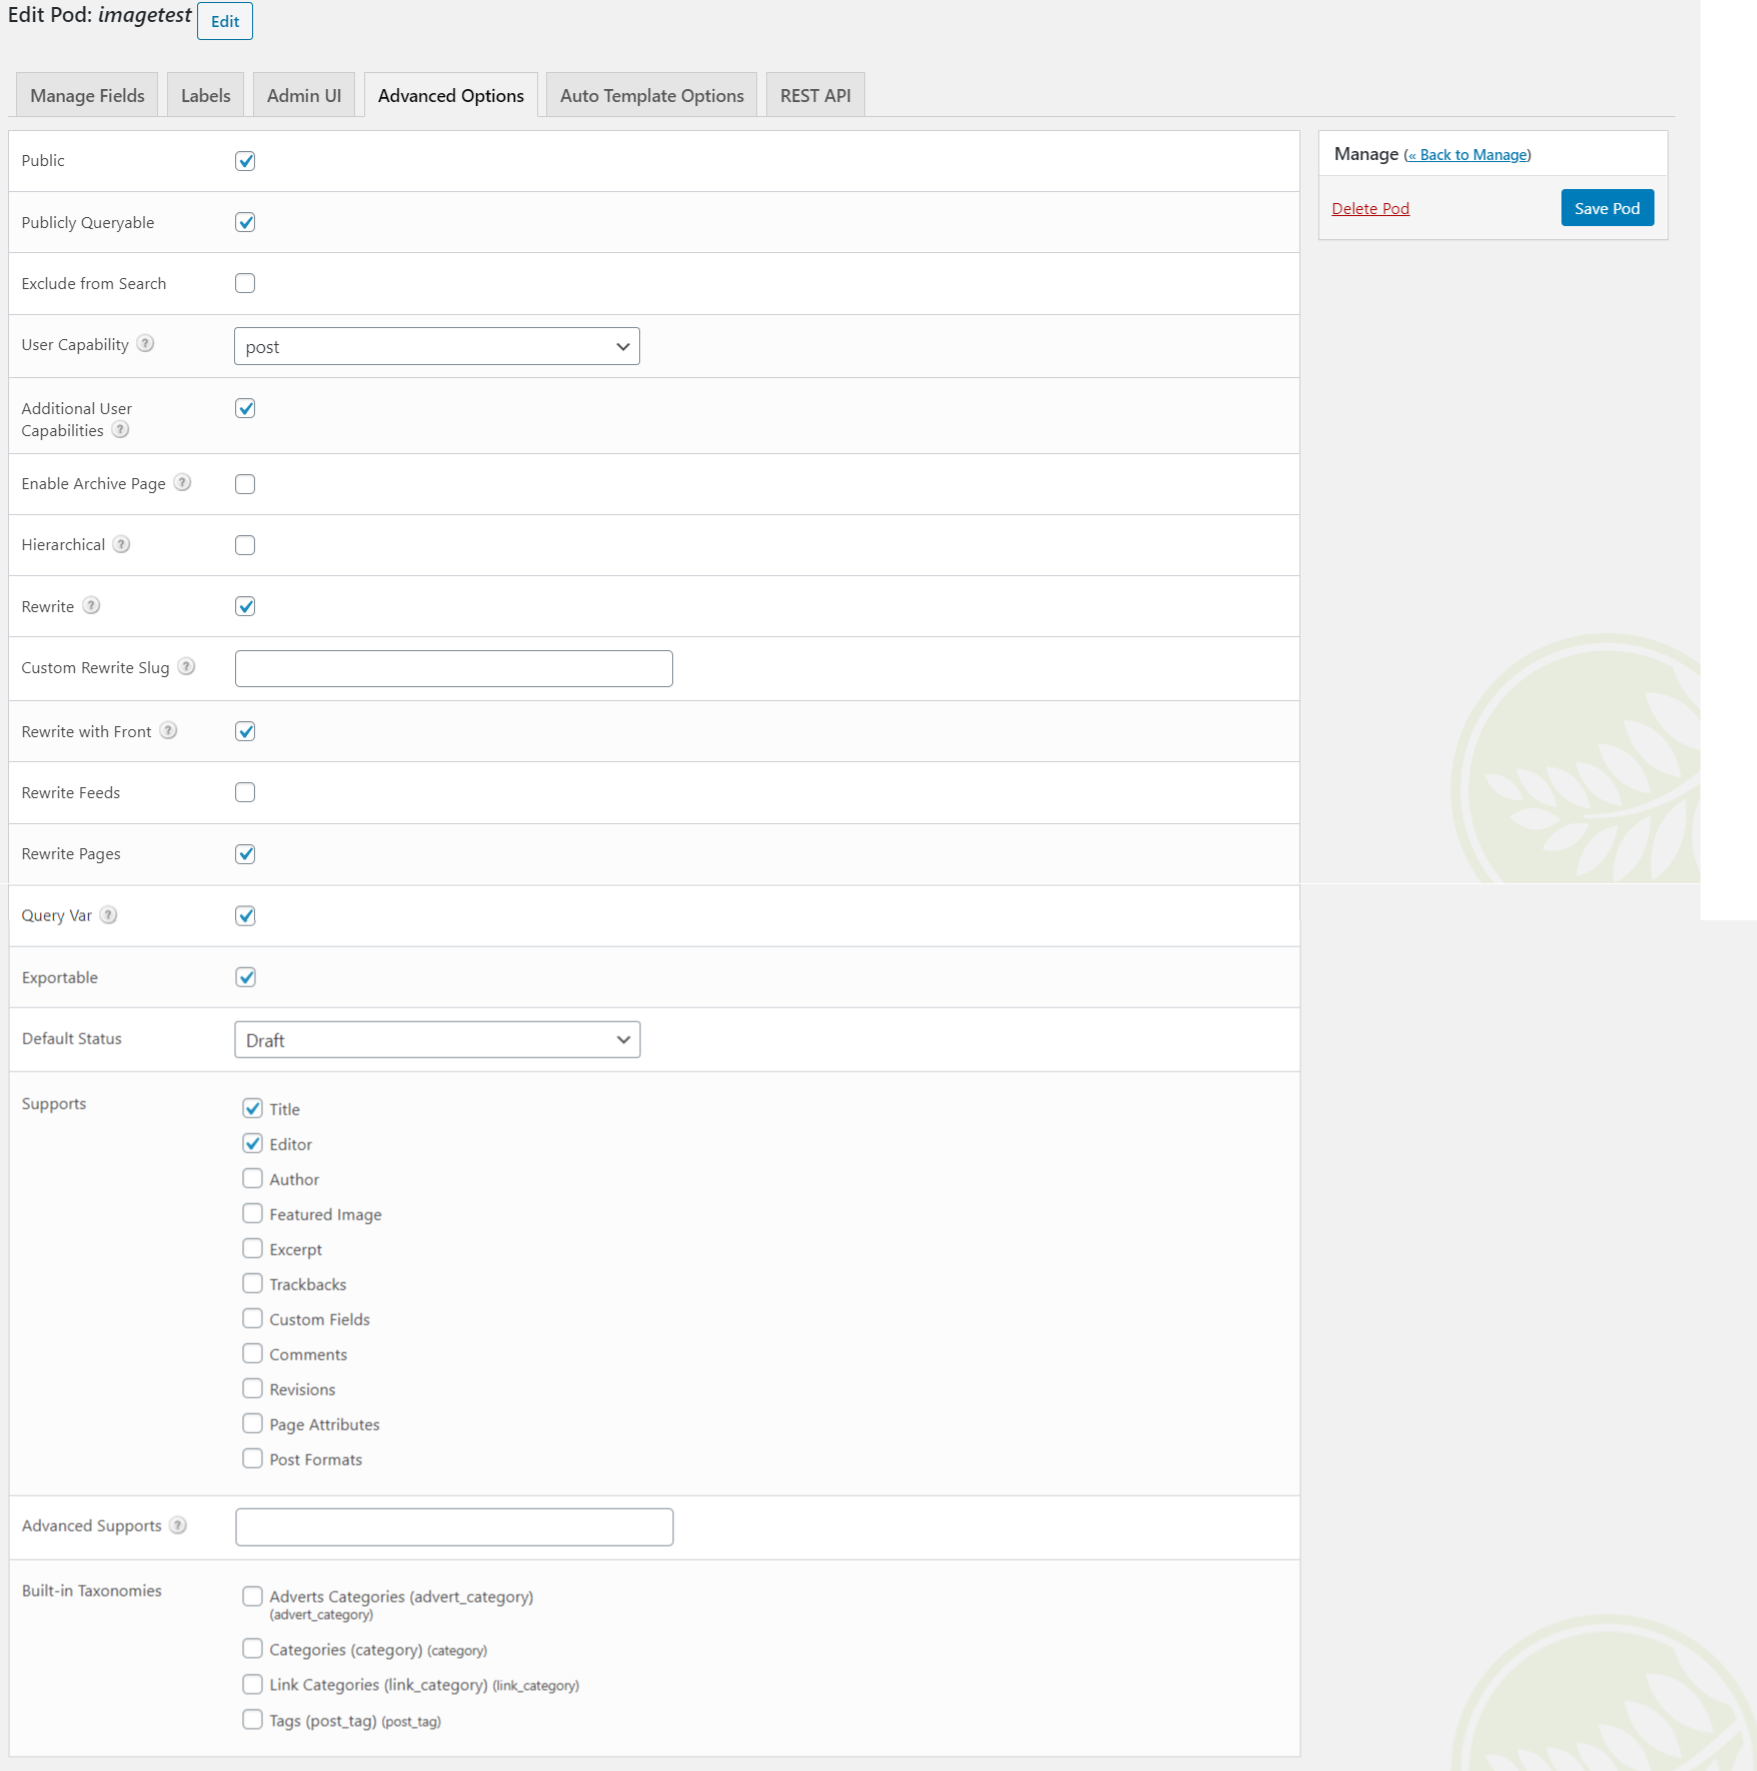Viewport: 1757px width, 1771px height.
Task: Open the Enable Archive Page help icon
Action: coord(182,483)
